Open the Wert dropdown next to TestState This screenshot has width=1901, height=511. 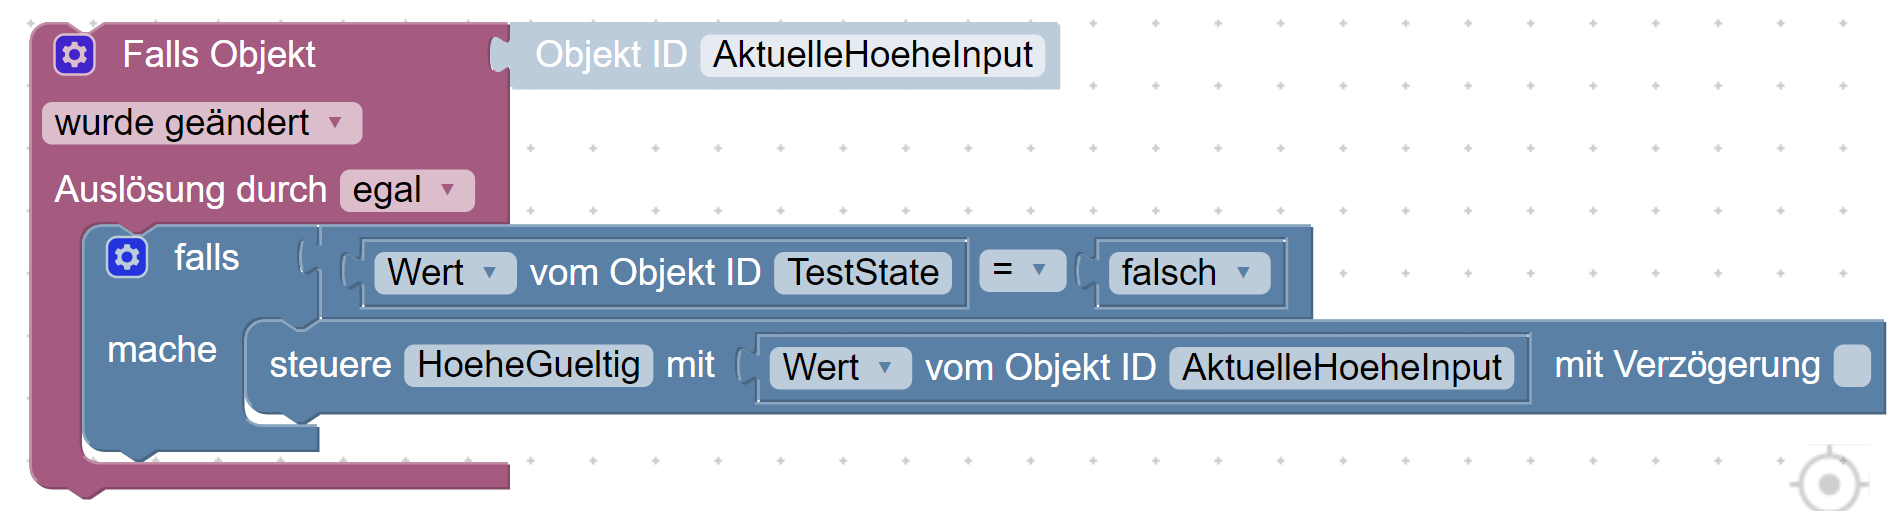[x=445, y=273]
